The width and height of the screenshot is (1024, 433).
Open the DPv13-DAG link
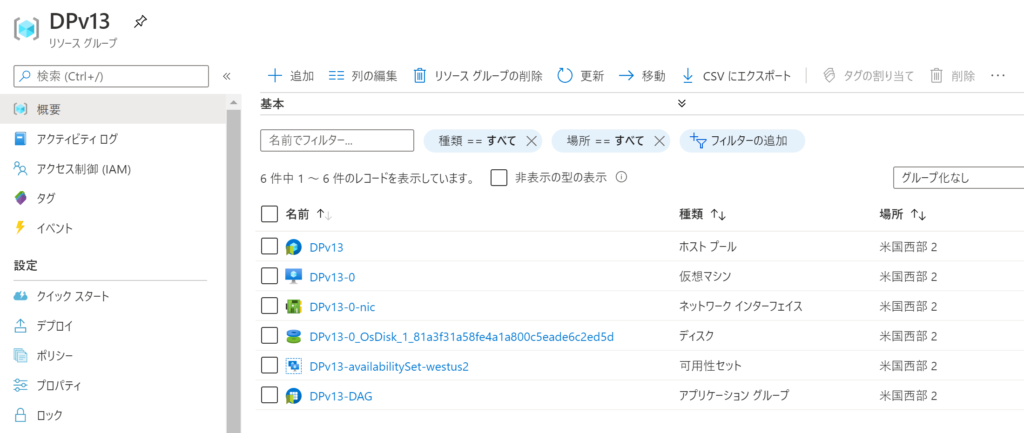point(341,396)
